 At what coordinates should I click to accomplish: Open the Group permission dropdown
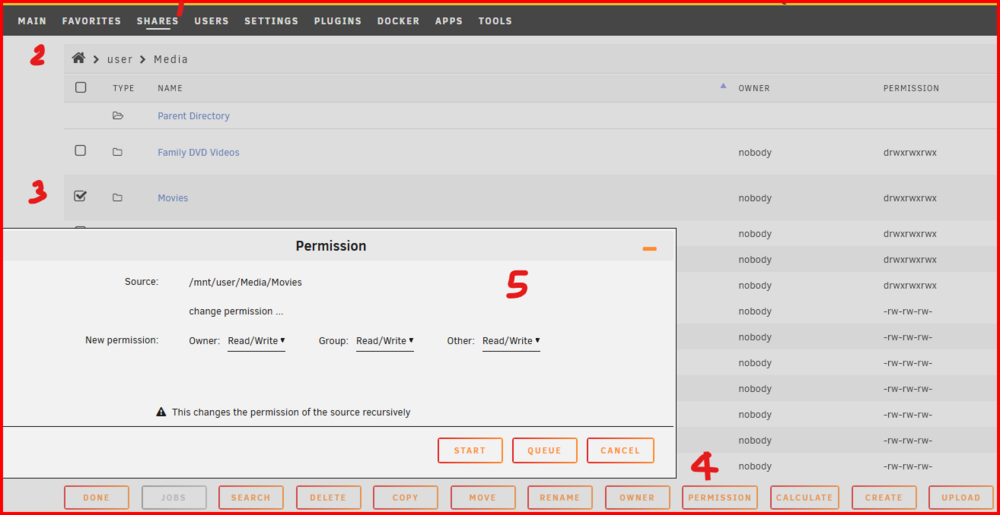pos(385,341)
